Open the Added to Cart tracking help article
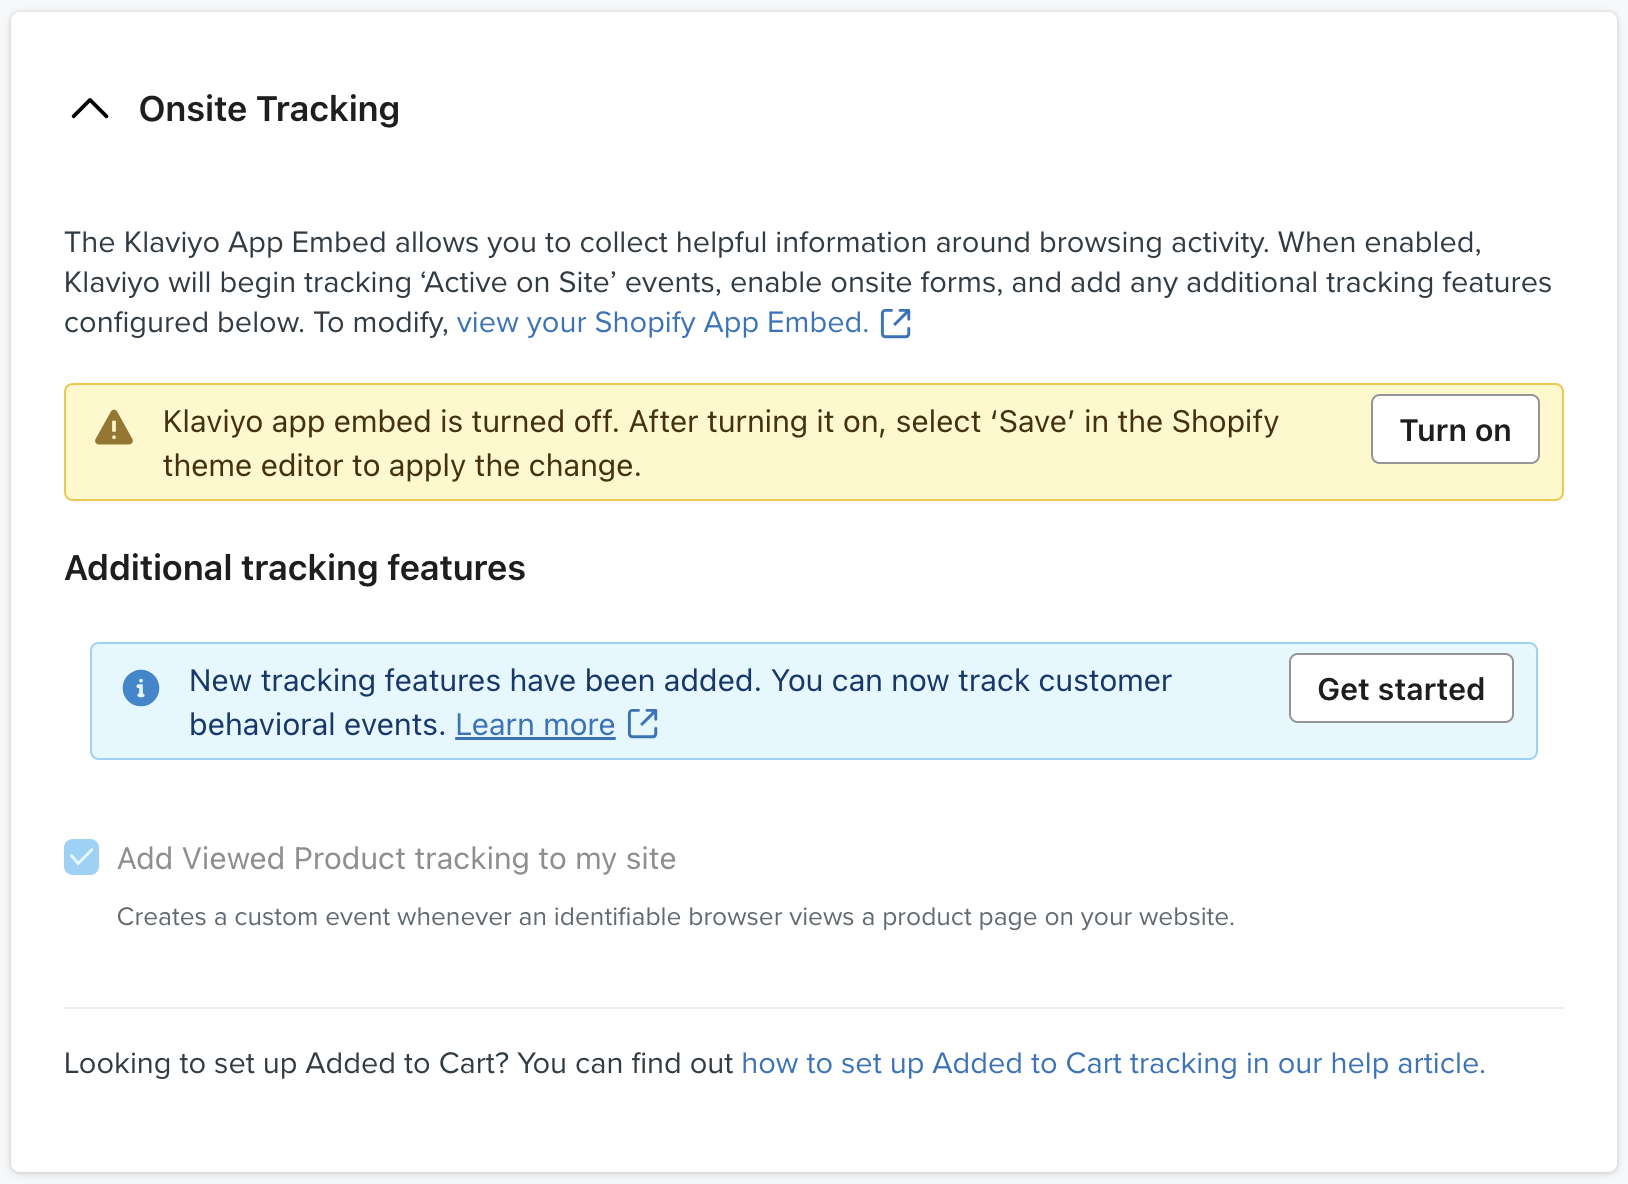 click(x=1113, y=1063)
